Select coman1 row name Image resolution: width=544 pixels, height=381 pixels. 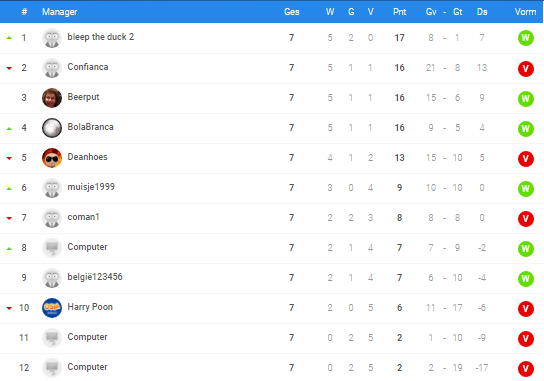point(83,217)
